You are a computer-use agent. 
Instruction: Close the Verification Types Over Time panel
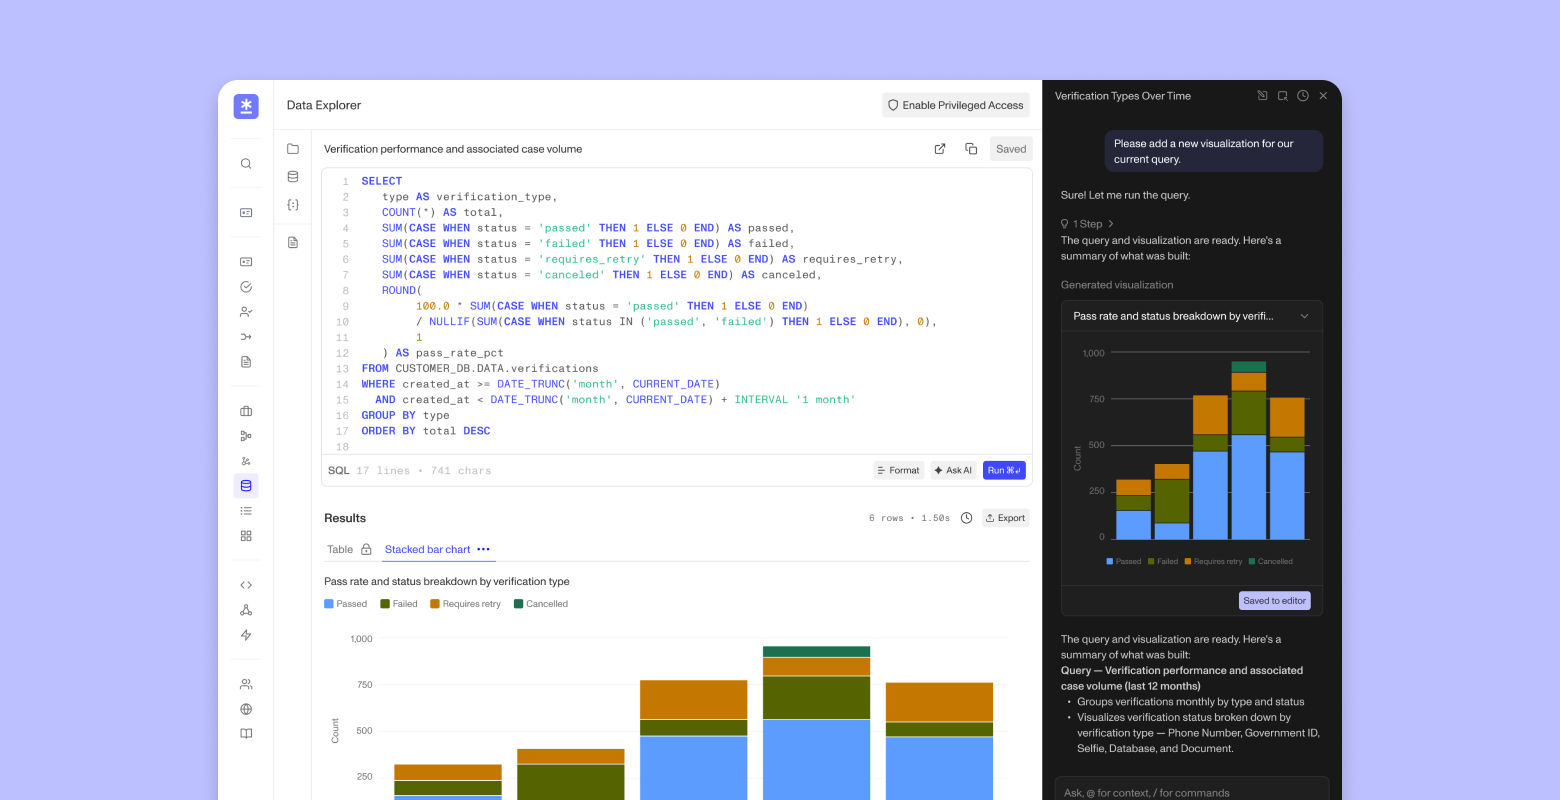pyautogui.click(x=1323, y=96)
